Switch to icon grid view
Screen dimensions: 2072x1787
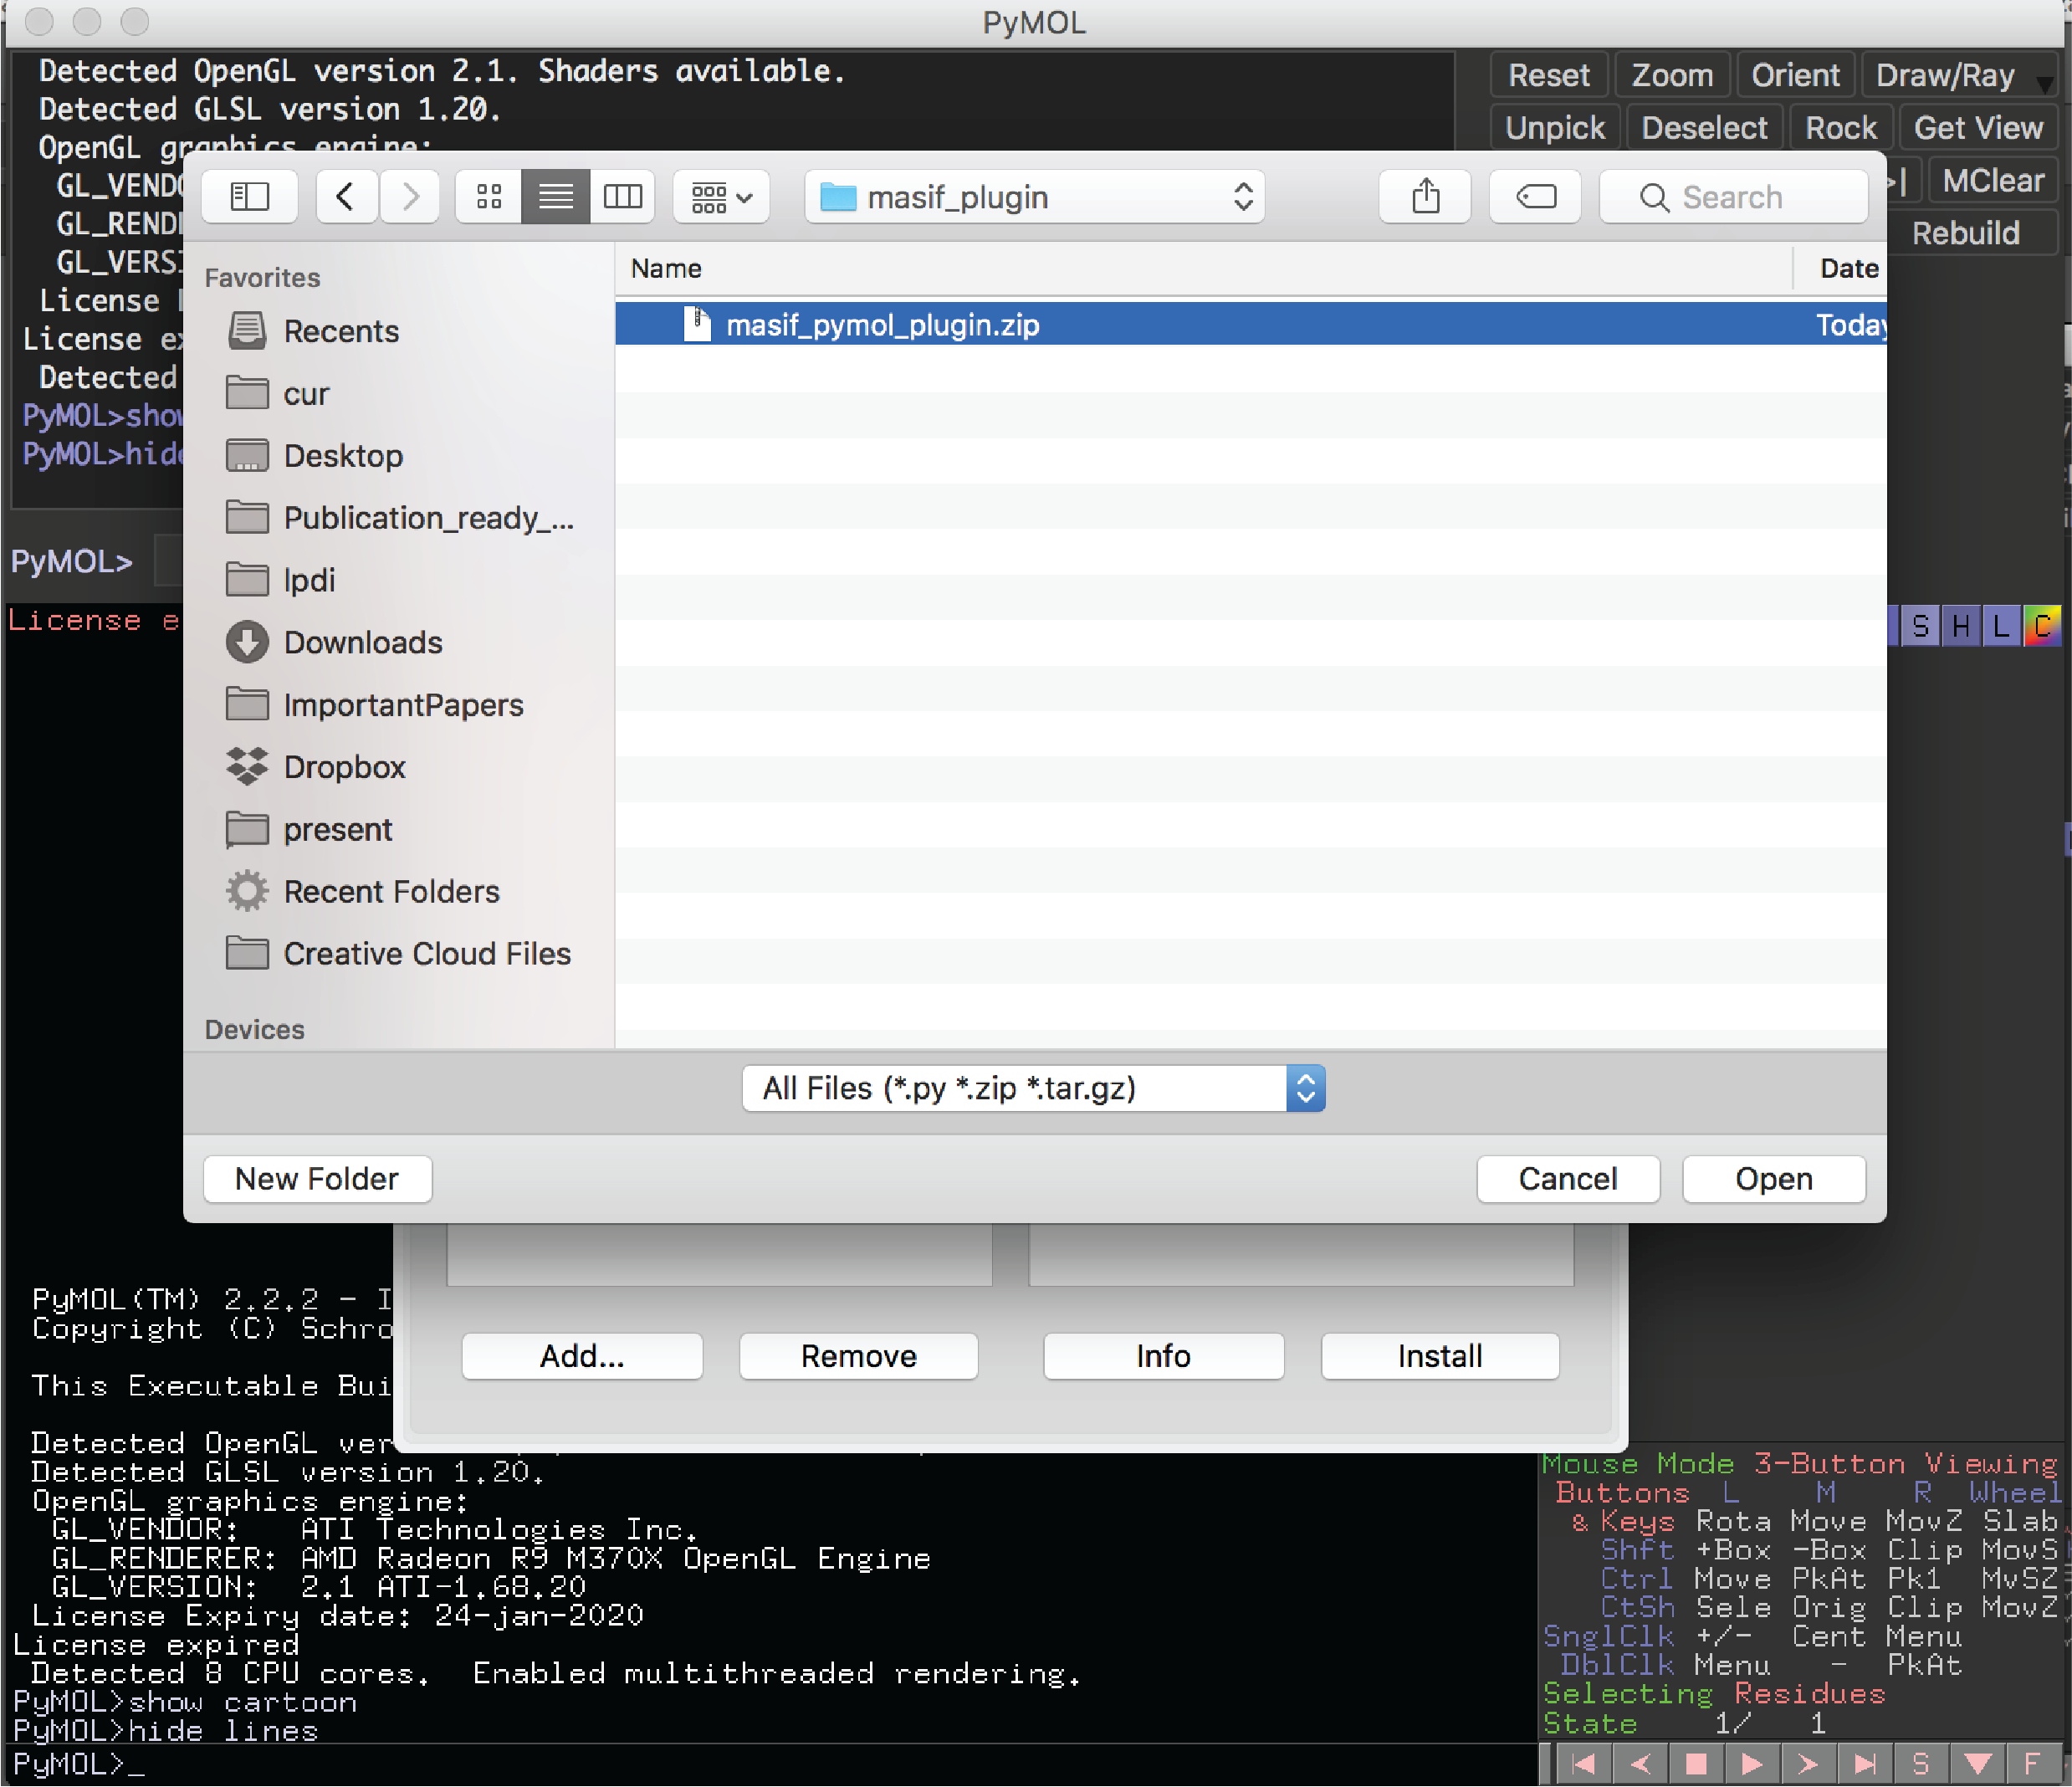(489, 197)
